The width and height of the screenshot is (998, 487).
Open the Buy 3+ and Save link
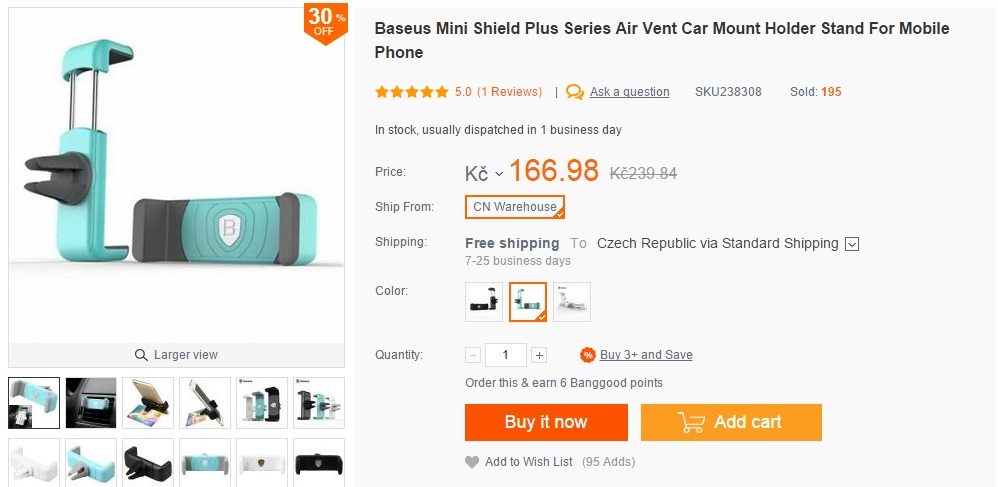646,355
